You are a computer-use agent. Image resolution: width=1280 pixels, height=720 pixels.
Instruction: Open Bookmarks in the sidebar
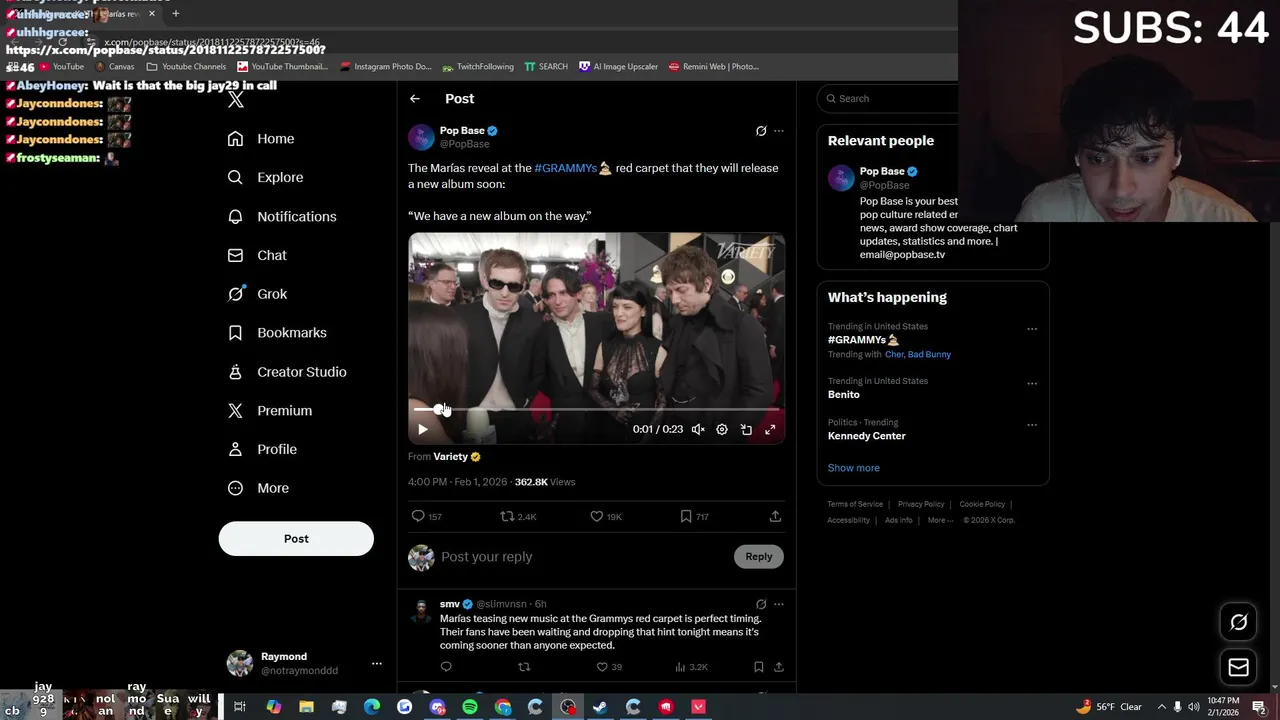[277, 333]
